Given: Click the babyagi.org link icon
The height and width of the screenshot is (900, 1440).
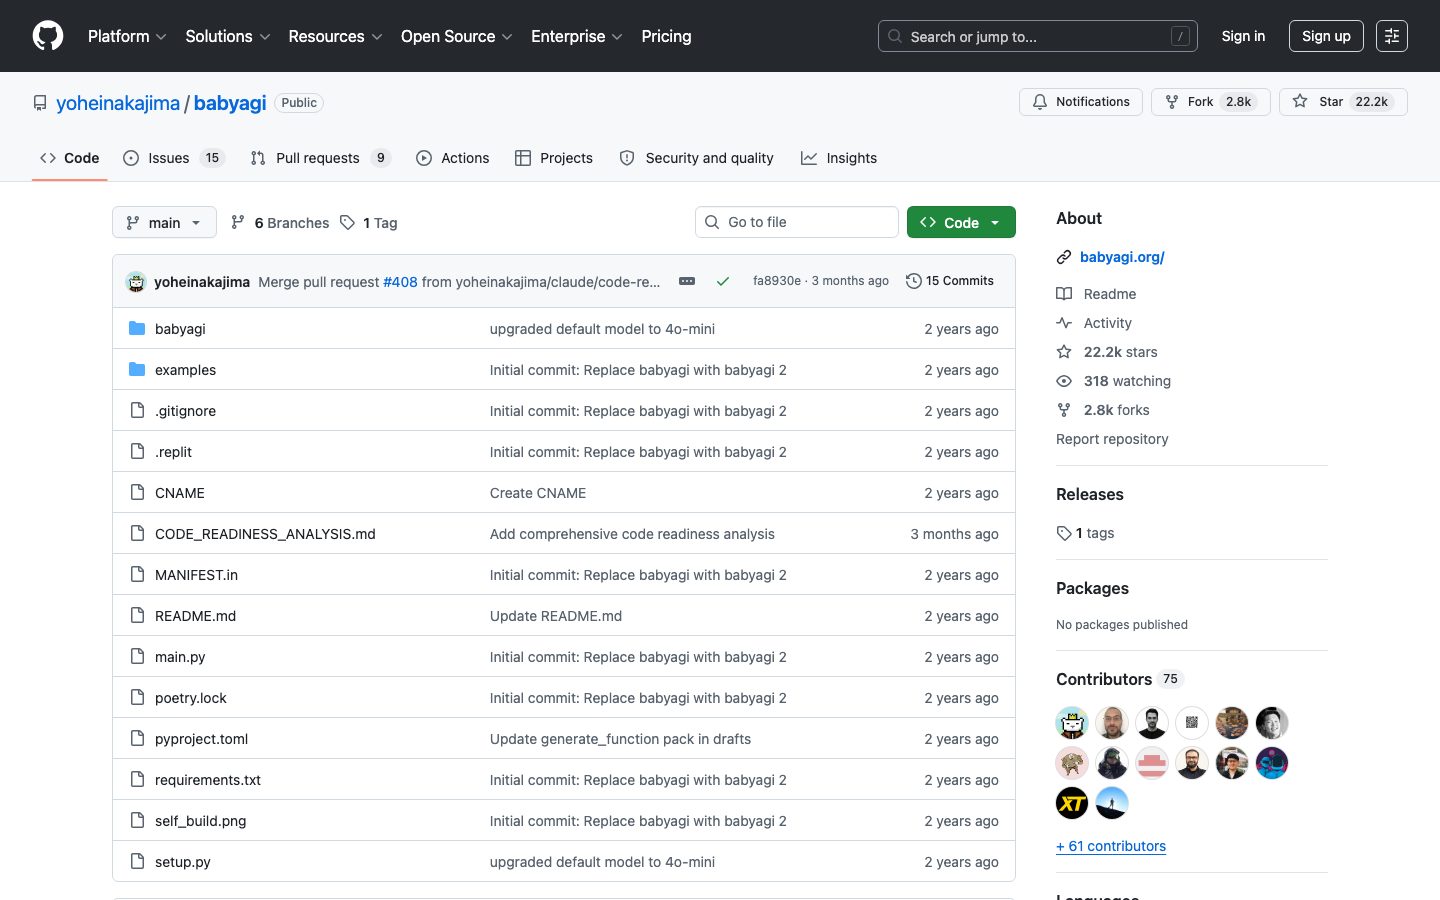Looking at the screenshot, I should coord(1064,257).
